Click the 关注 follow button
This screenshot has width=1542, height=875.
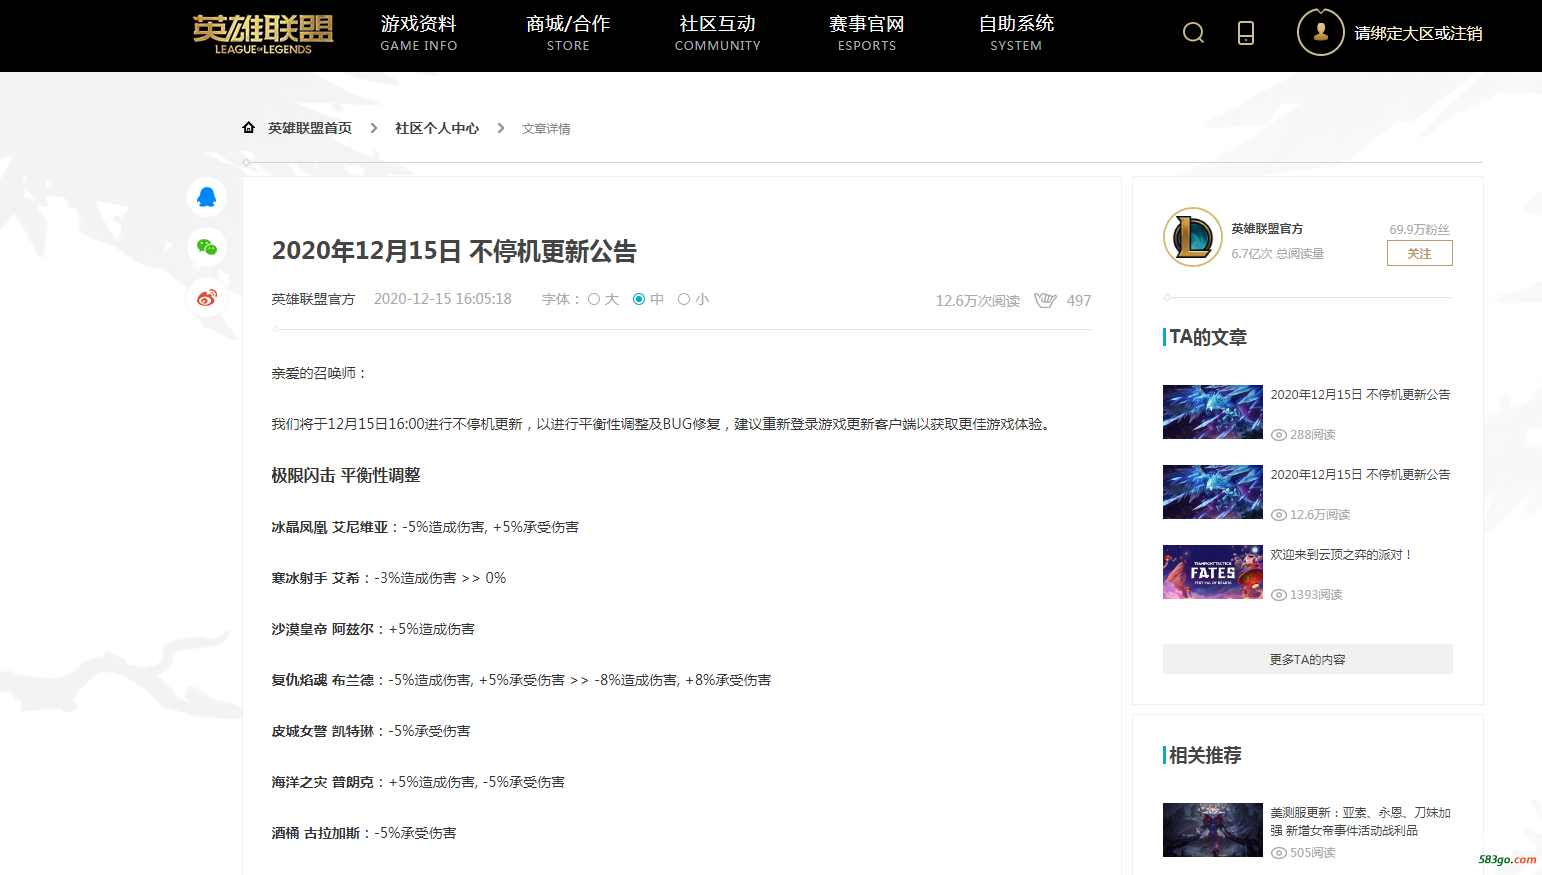pyautogui.click(x=1420, y=253)
